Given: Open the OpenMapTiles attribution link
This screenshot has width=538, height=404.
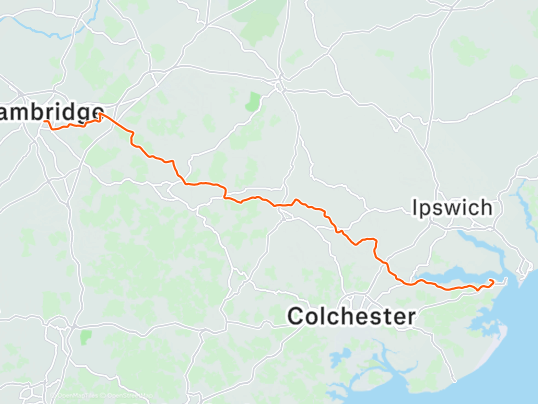Looking at the screenshot, I should tap(76, 395).
